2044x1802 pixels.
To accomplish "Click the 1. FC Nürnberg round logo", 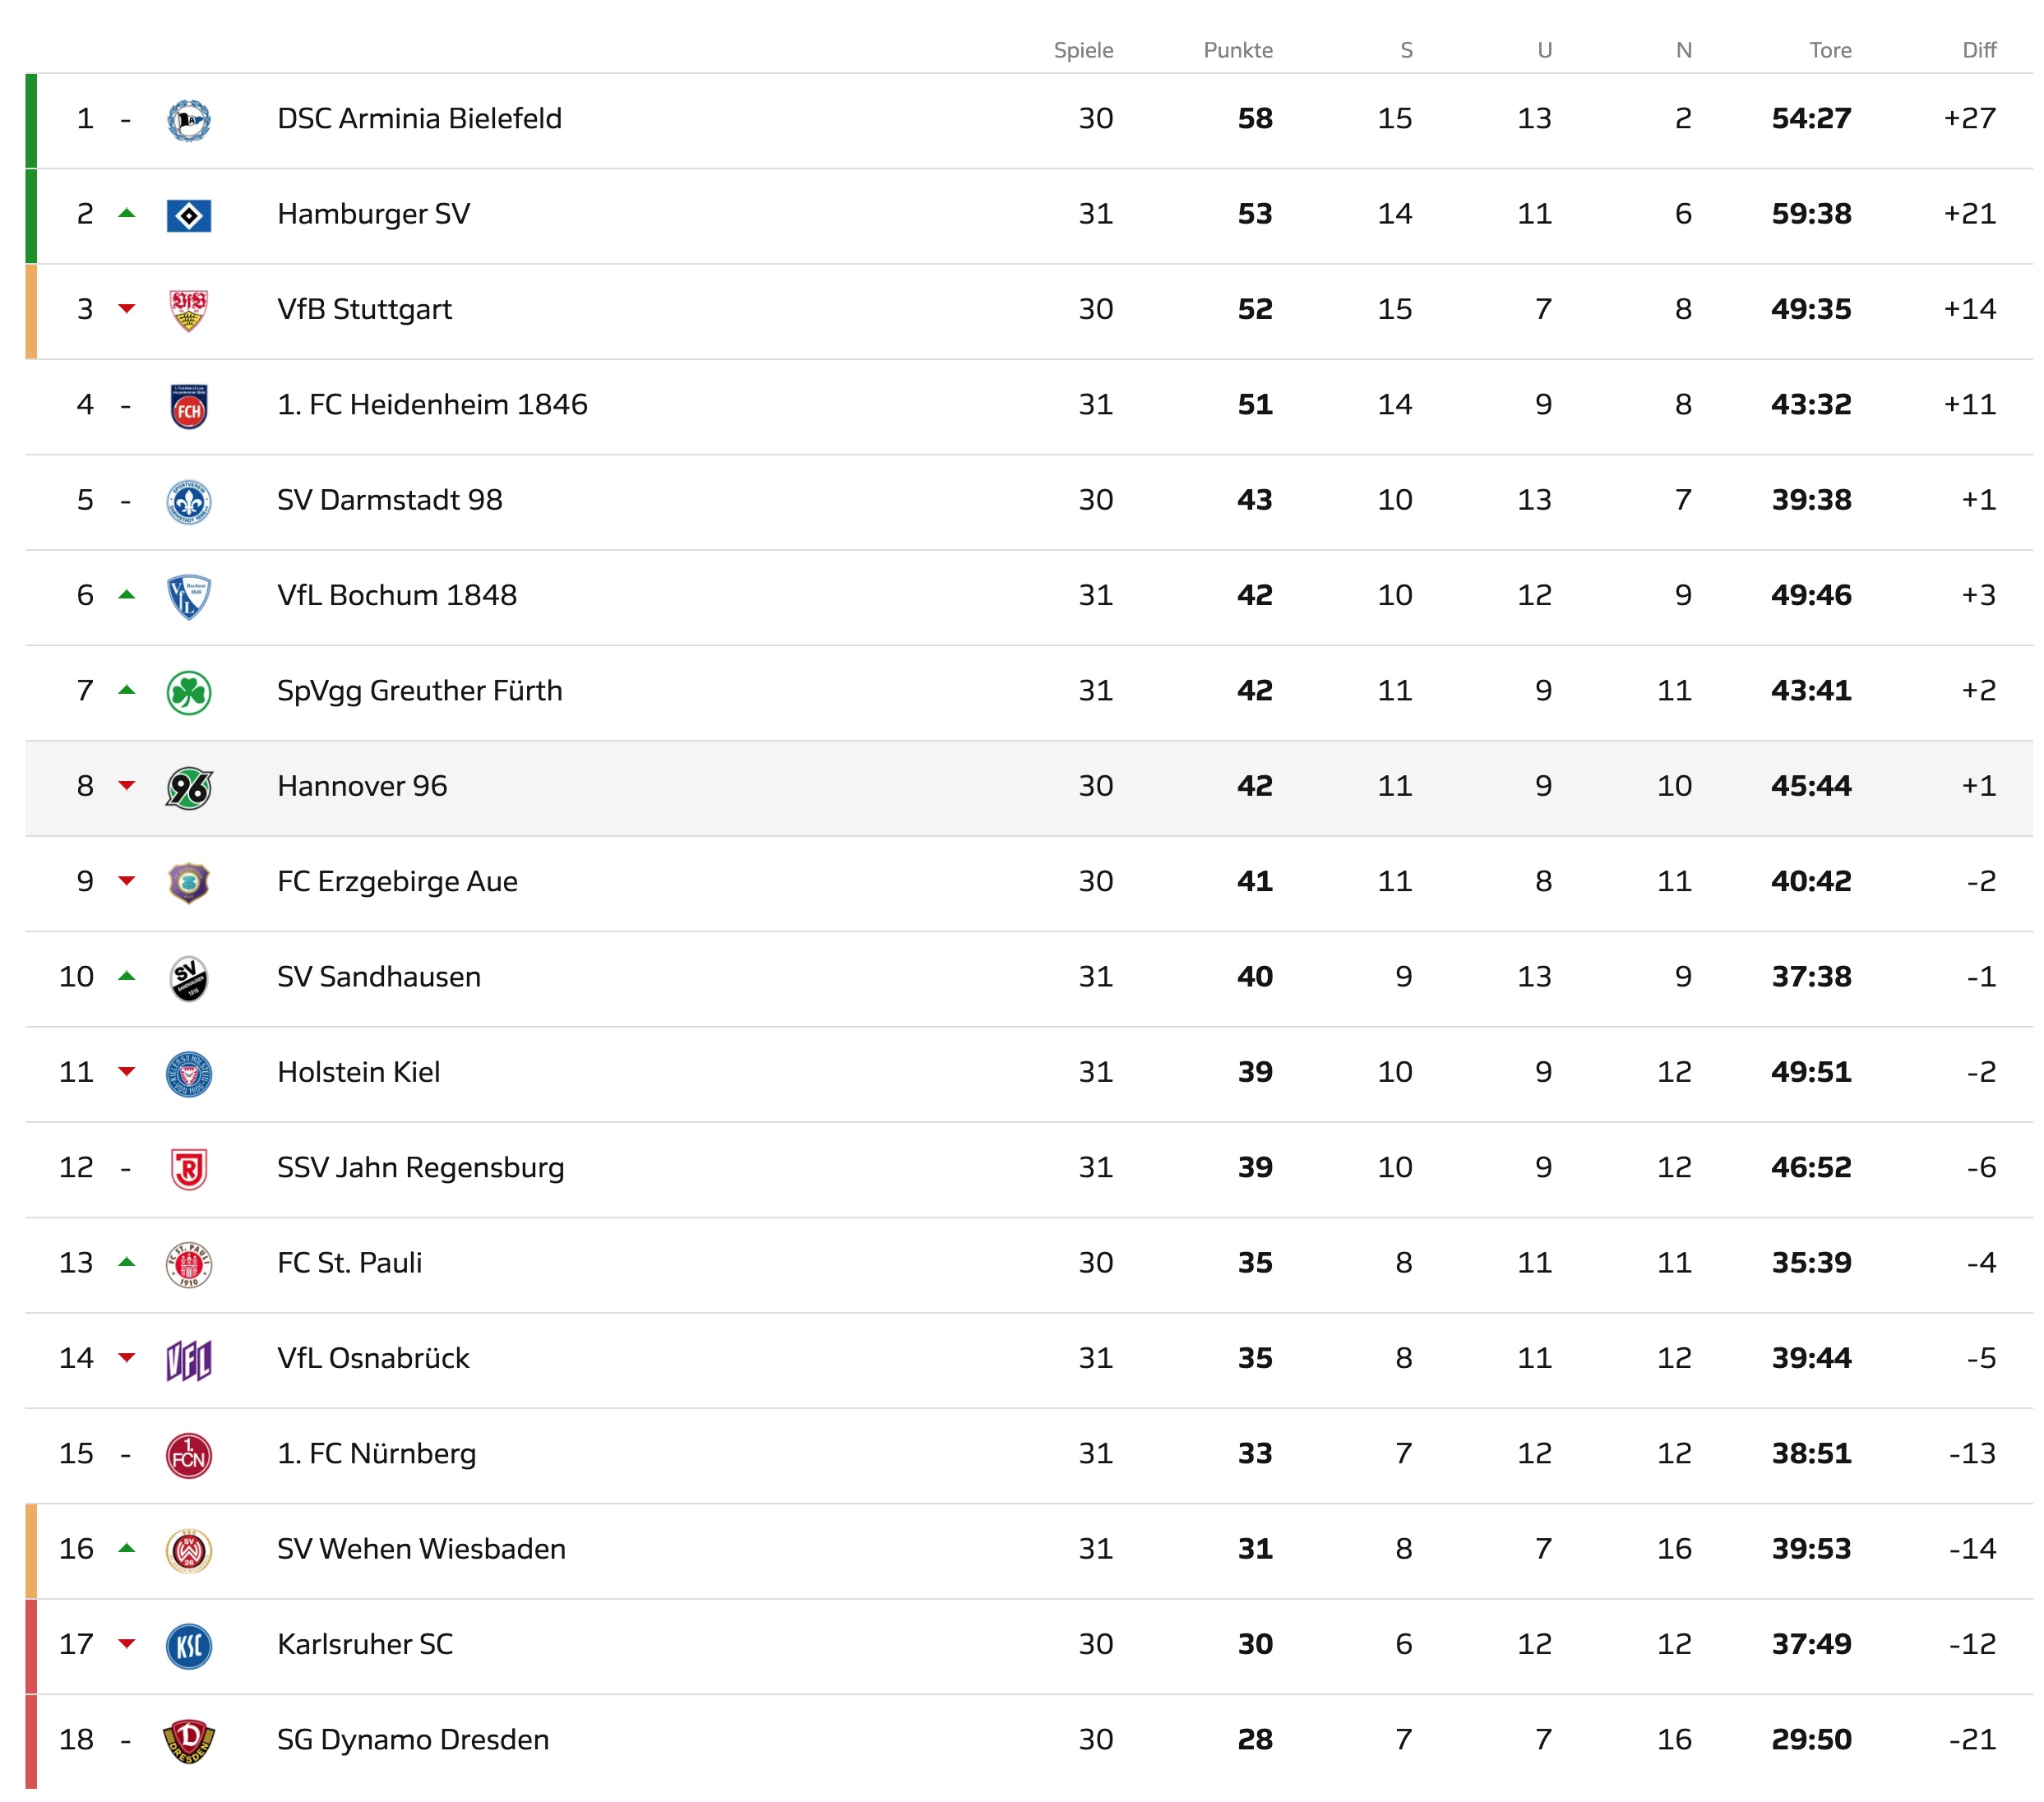I will pyautogui.click(x=188, y=1455).
